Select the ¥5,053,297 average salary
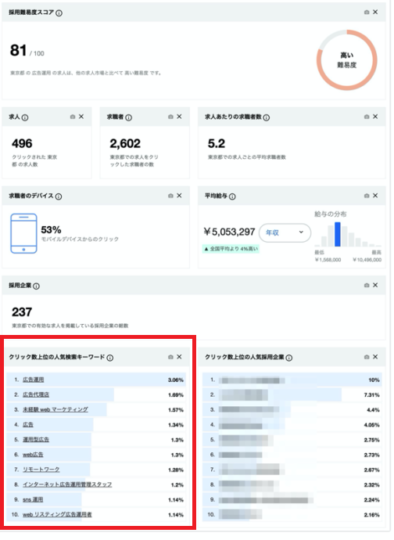 point(229,232)
